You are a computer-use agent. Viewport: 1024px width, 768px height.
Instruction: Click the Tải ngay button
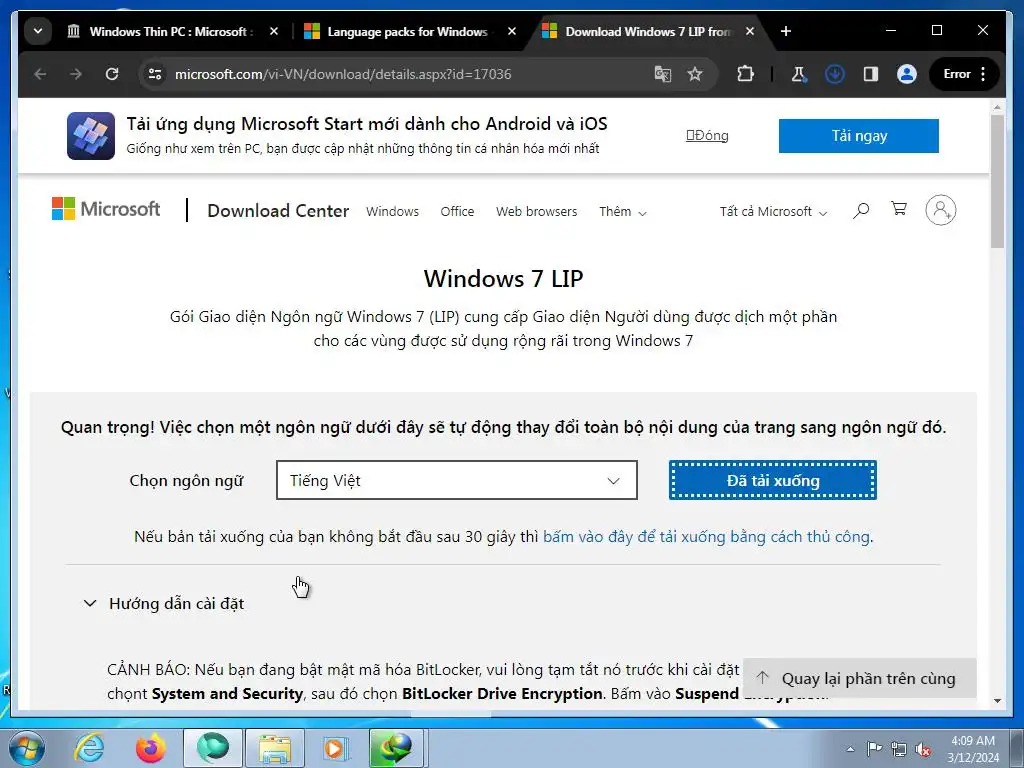click(x=858, y=136)
